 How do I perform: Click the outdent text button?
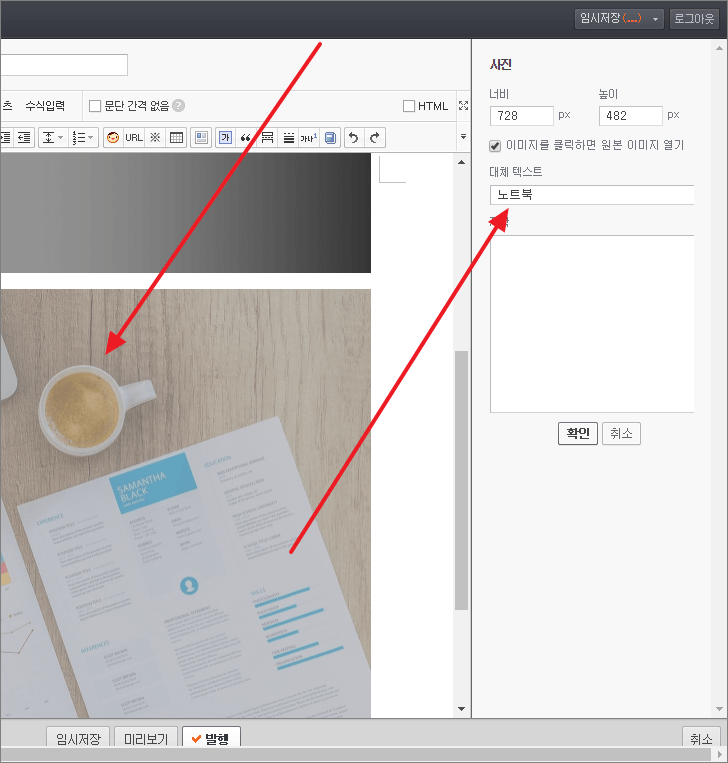[x=24, y=138]
